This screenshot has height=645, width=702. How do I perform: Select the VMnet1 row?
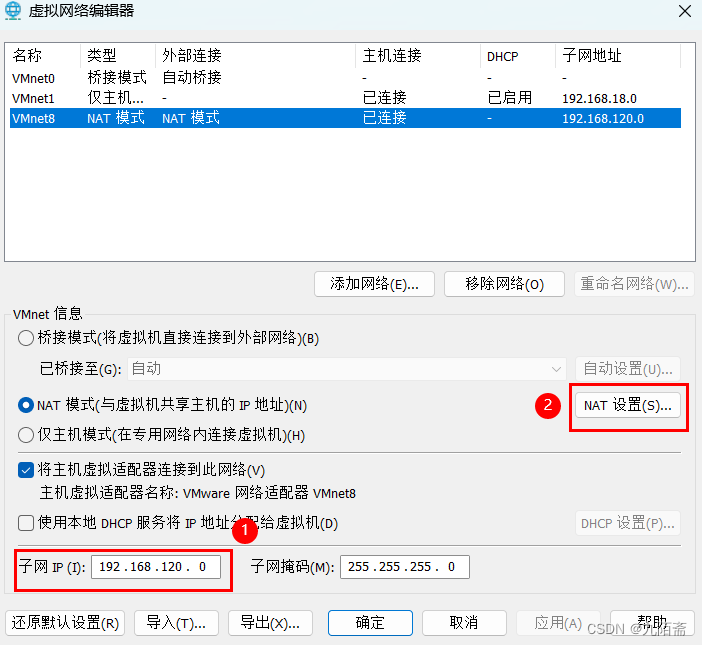pos(345,98)
